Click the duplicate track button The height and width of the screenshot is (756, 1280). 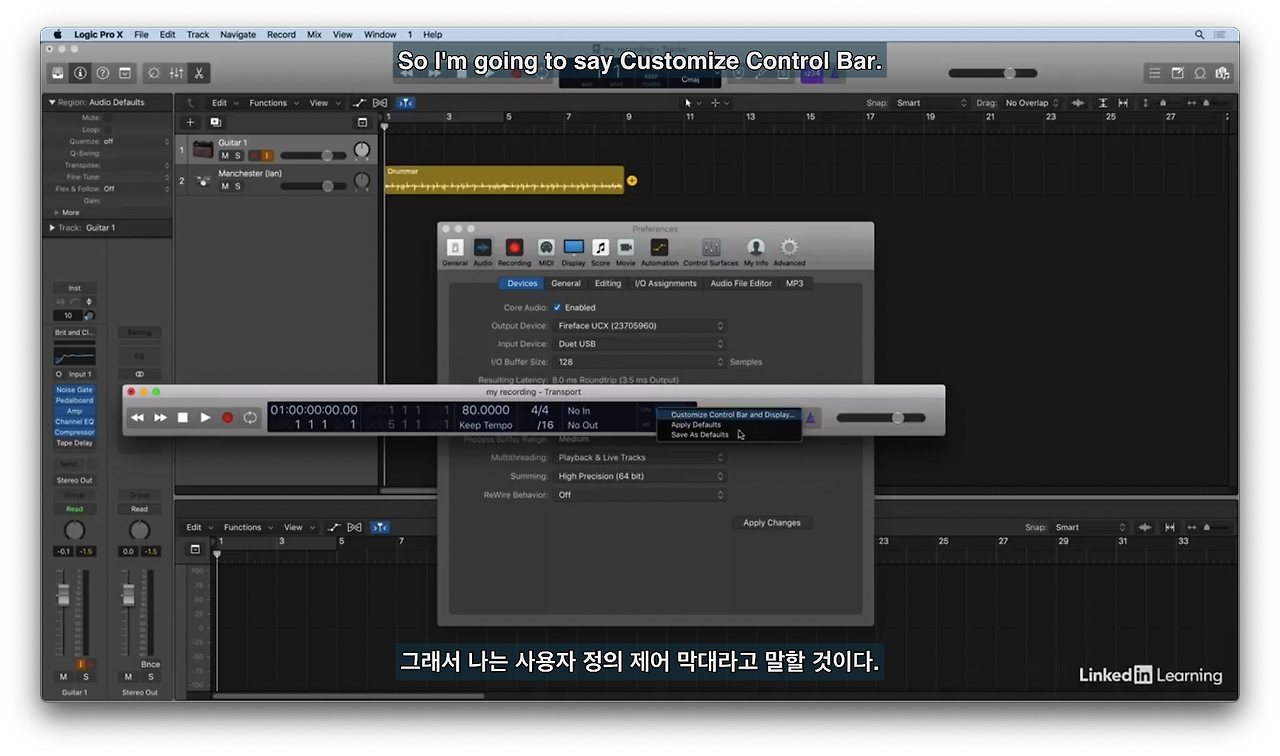click(x=215, y=122)
